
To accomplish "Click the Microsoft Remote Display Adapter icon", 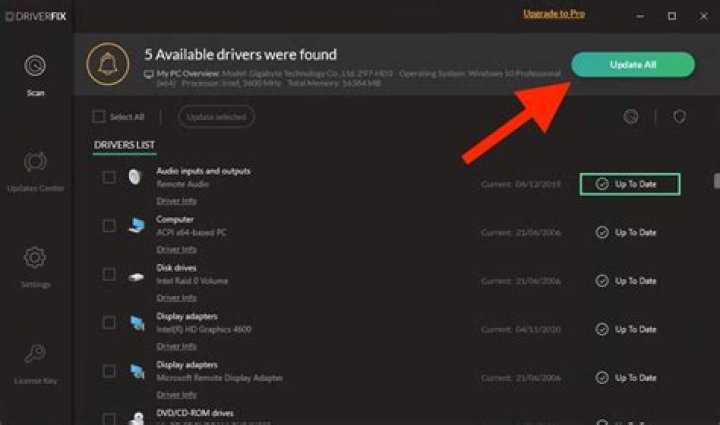I will pyautogui.click(x=137, y=371).
